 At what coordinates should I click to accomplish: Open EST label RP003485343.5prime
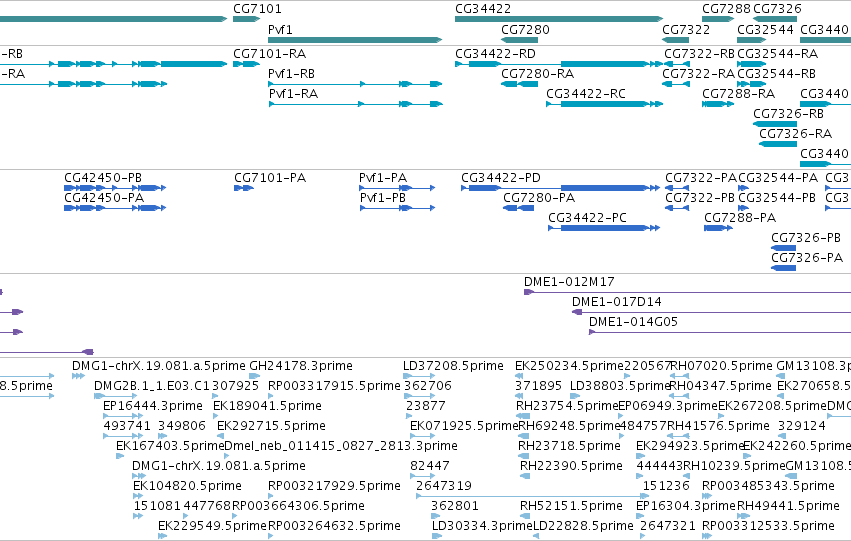tap(769, 487)
